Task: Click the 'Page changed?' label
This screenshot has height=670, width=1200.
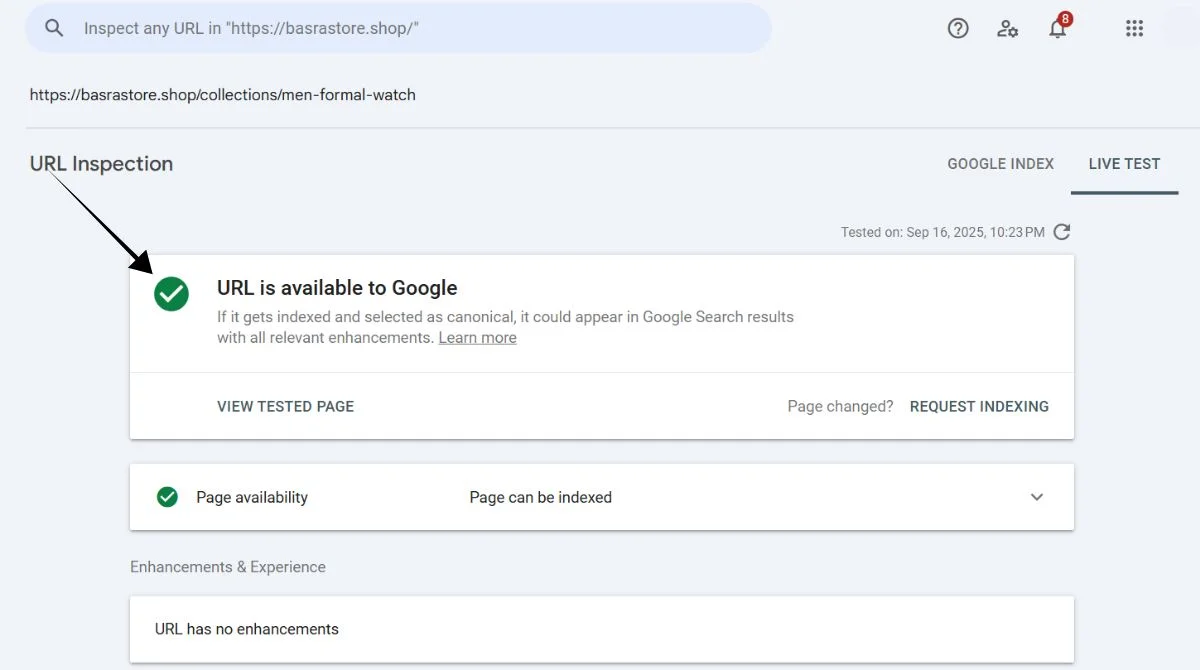Action: 840,406
